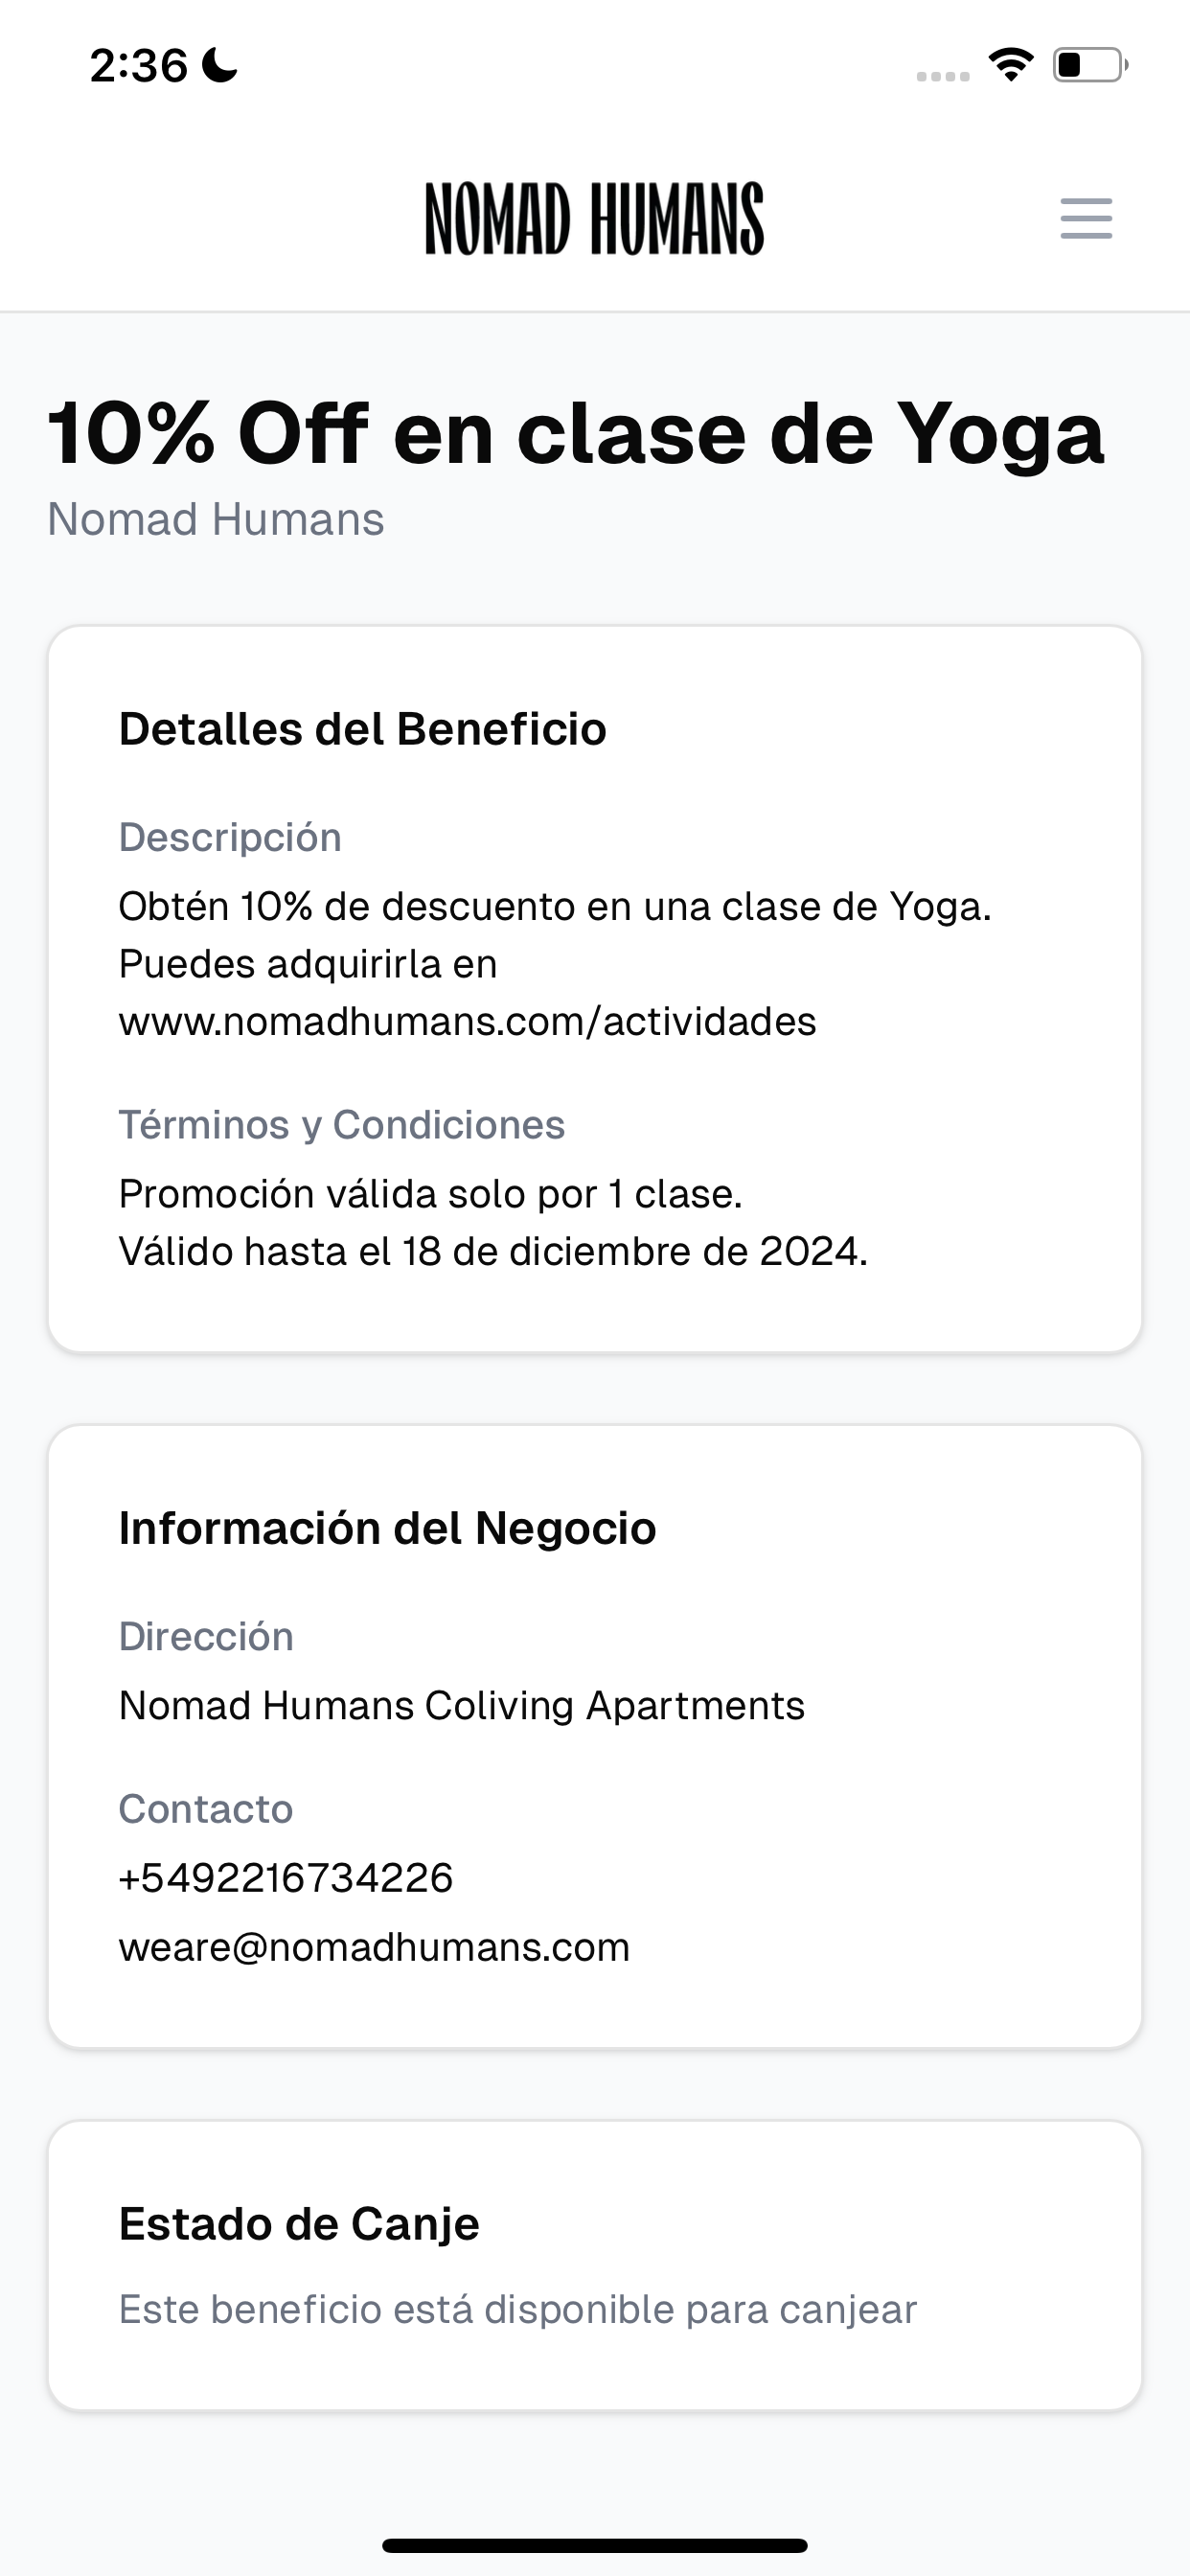Screen dimensions: 1190x2576
Task: Tap the benefit available to redeem message
Action: (518, 2310)
